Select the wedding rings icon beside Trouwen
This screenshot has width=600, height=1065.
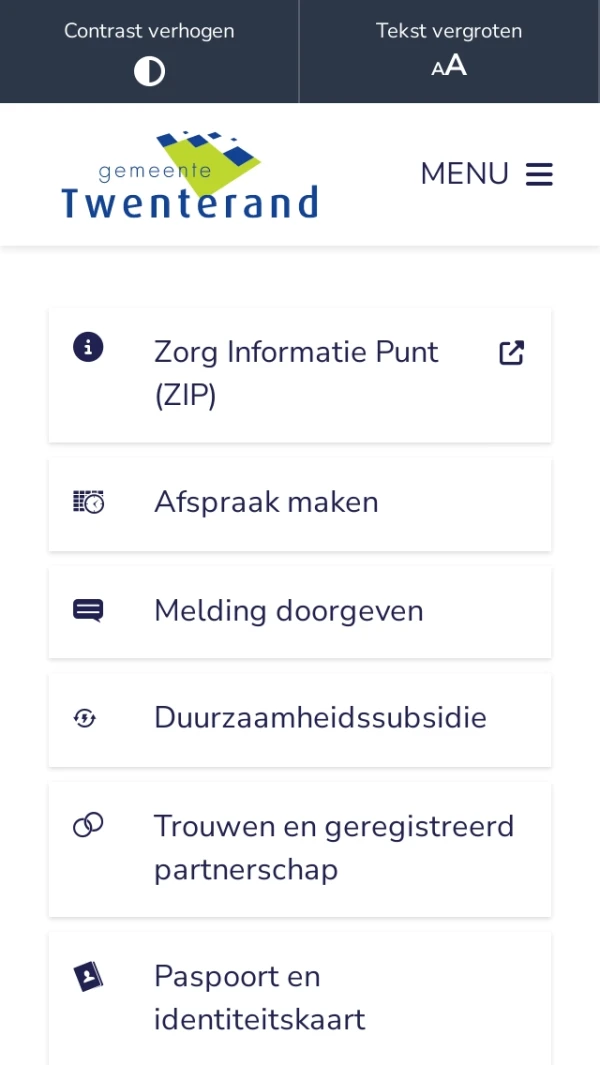click(x=88, y=826)
